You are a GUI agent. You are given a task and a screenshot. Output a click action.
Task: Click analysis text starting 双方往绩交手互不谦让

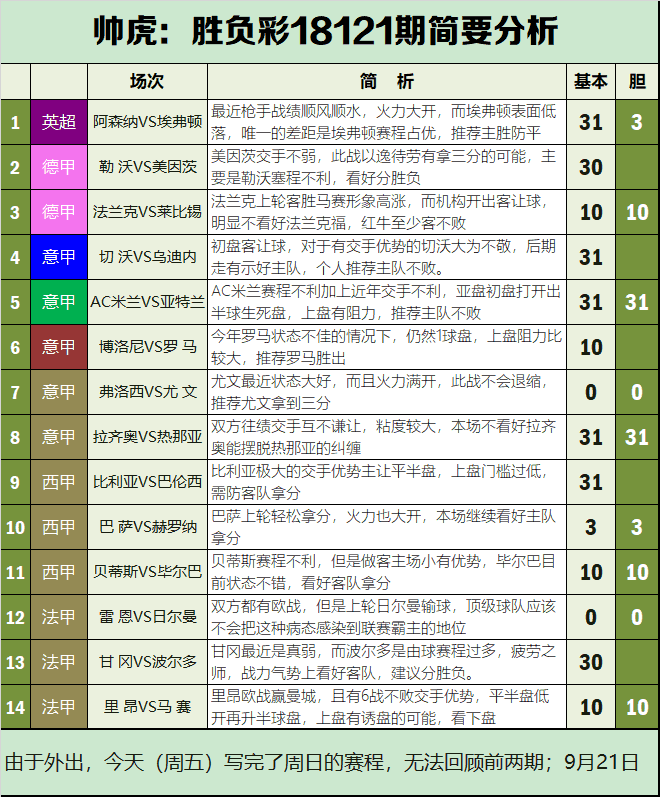click(x=384, y=437)
